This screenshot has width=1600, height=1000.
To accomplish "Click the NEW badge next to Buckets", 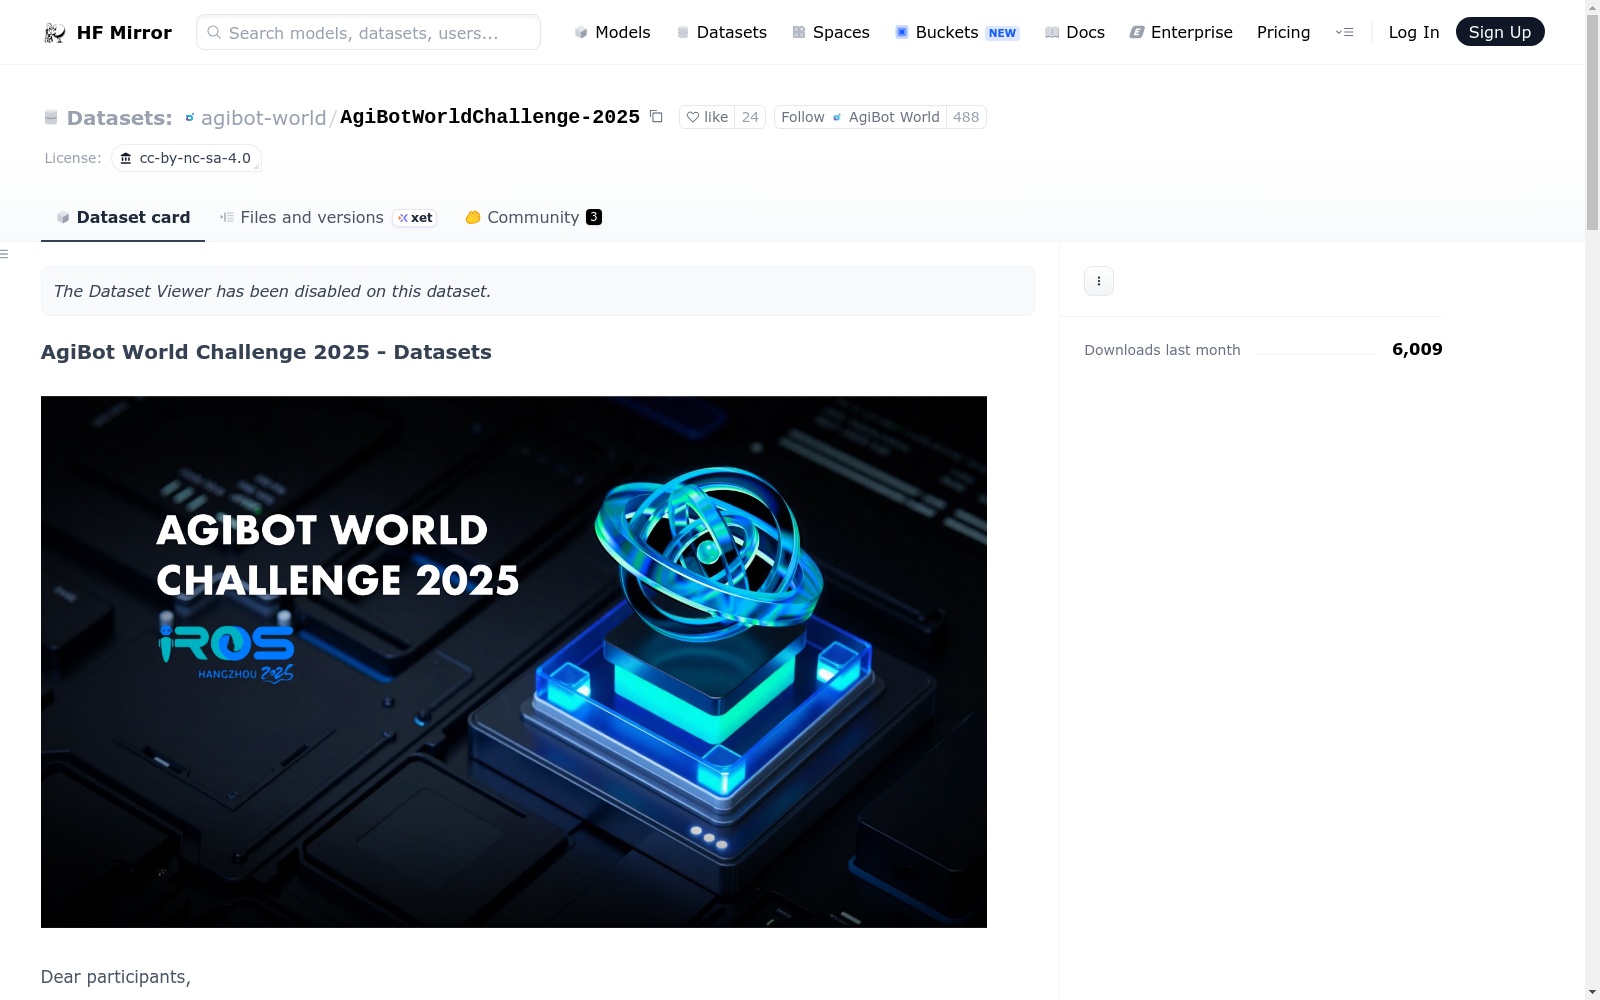I will click(1002, 33).
